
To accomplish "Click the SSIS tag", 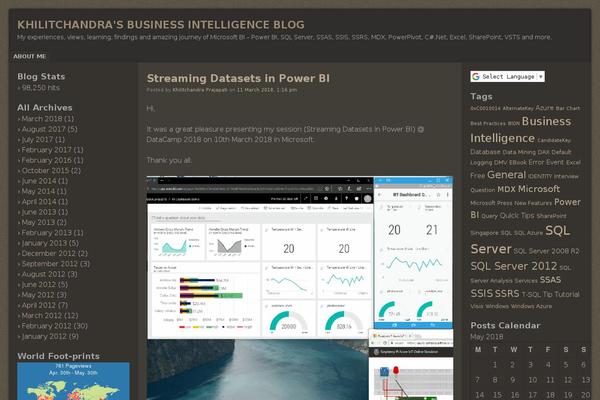I will (x=481, y=294).
